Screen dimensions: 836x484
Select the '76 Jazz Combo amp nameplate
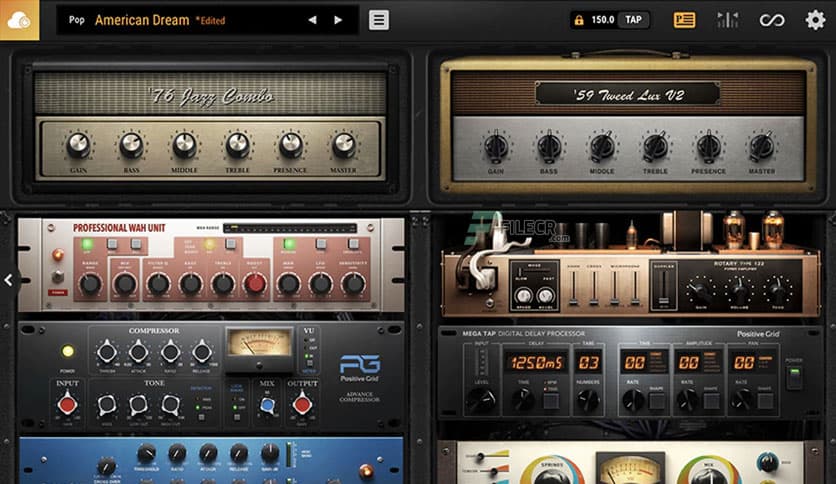(x=211, y=96)
